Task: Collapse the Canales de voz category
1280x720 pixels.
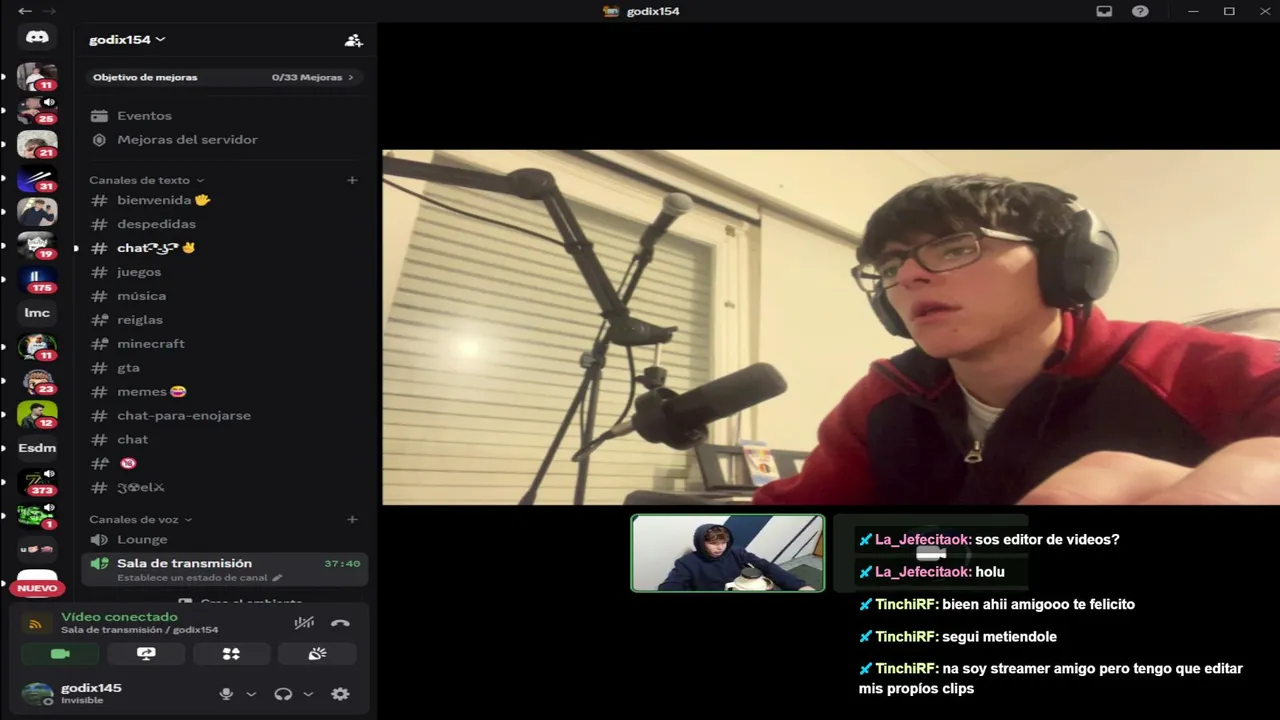Action: click(x=140, y=520)
